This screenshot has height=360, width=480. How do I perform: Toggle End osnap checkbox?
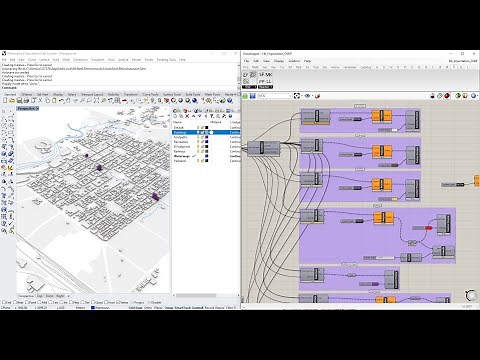3,302
